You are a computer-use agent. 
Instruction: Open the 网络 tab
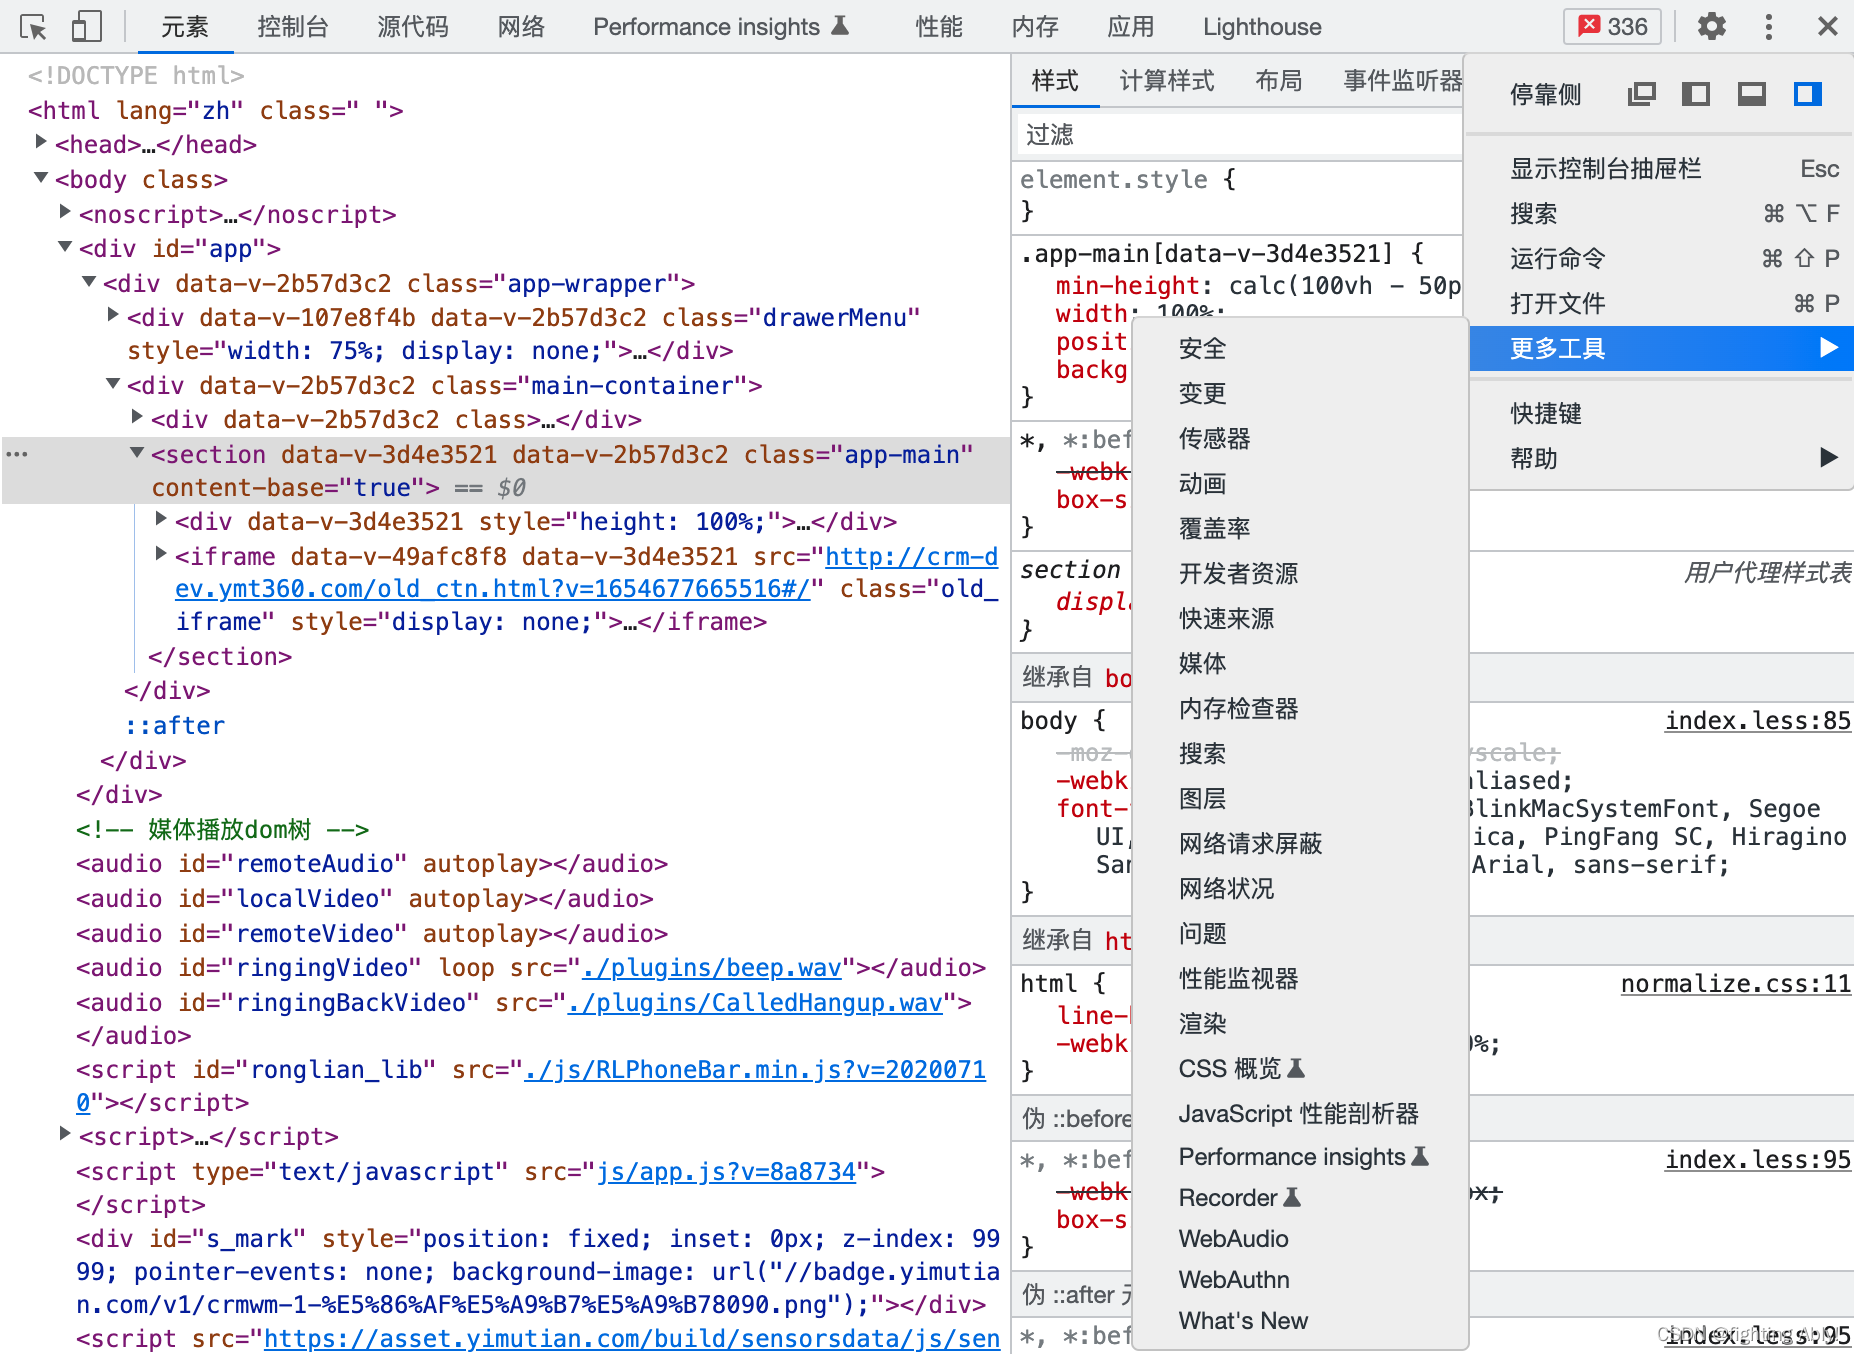(x=521, y=27)
